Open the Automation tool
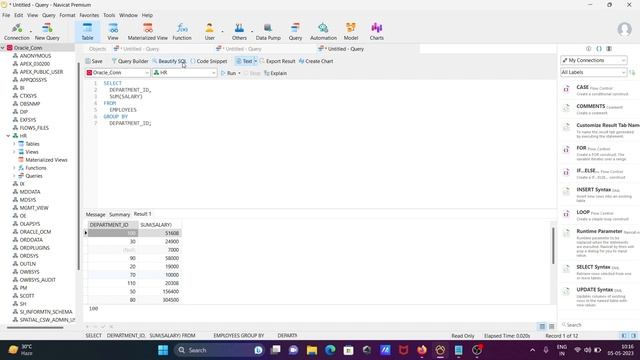The height and width of the screenshot is (360, 640). coord(323,31)
